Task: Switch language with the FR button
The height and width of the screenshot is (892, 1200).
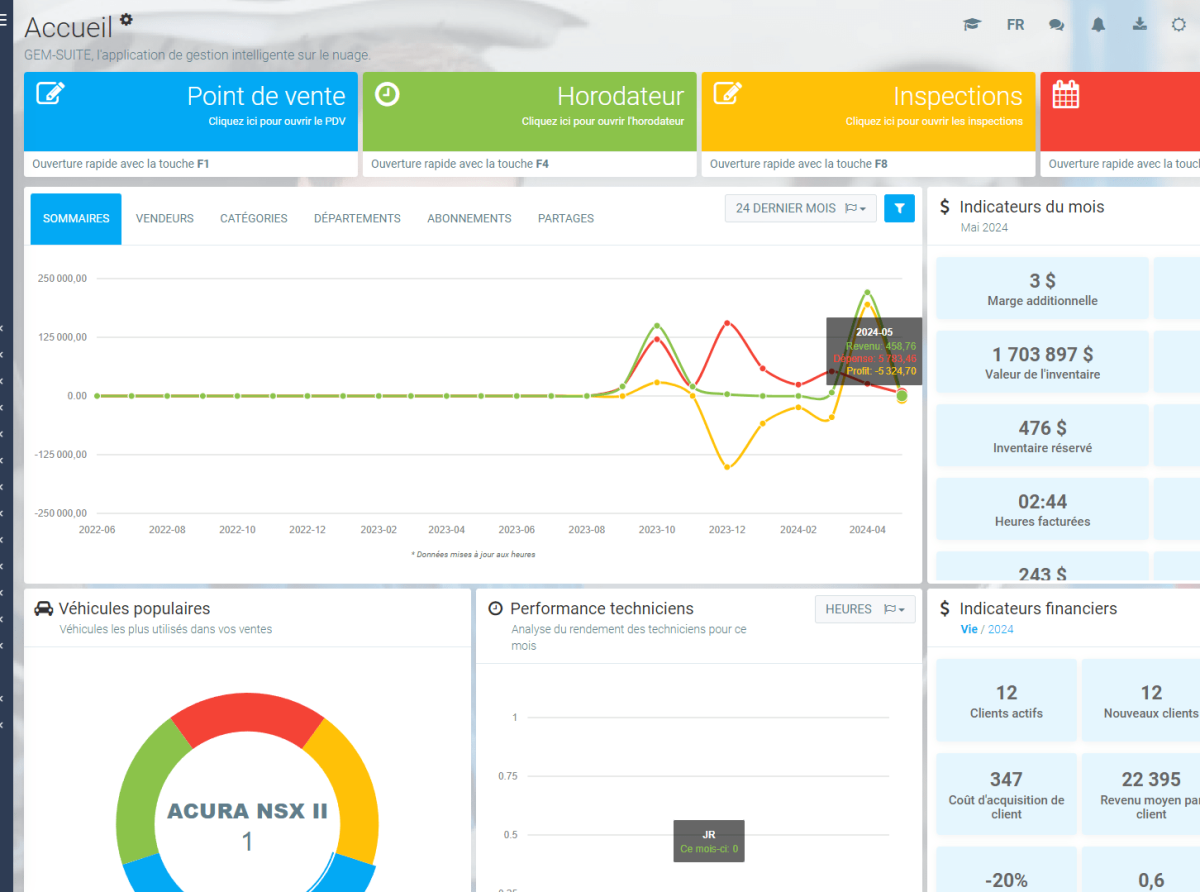Action: coord(1015,25)
